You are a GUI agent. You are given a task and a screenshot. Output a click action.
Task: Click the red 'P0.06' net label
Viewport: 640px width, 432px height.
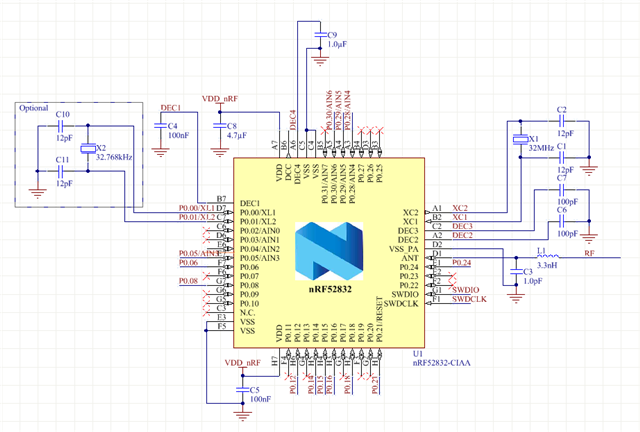click(x=188, y=263)
